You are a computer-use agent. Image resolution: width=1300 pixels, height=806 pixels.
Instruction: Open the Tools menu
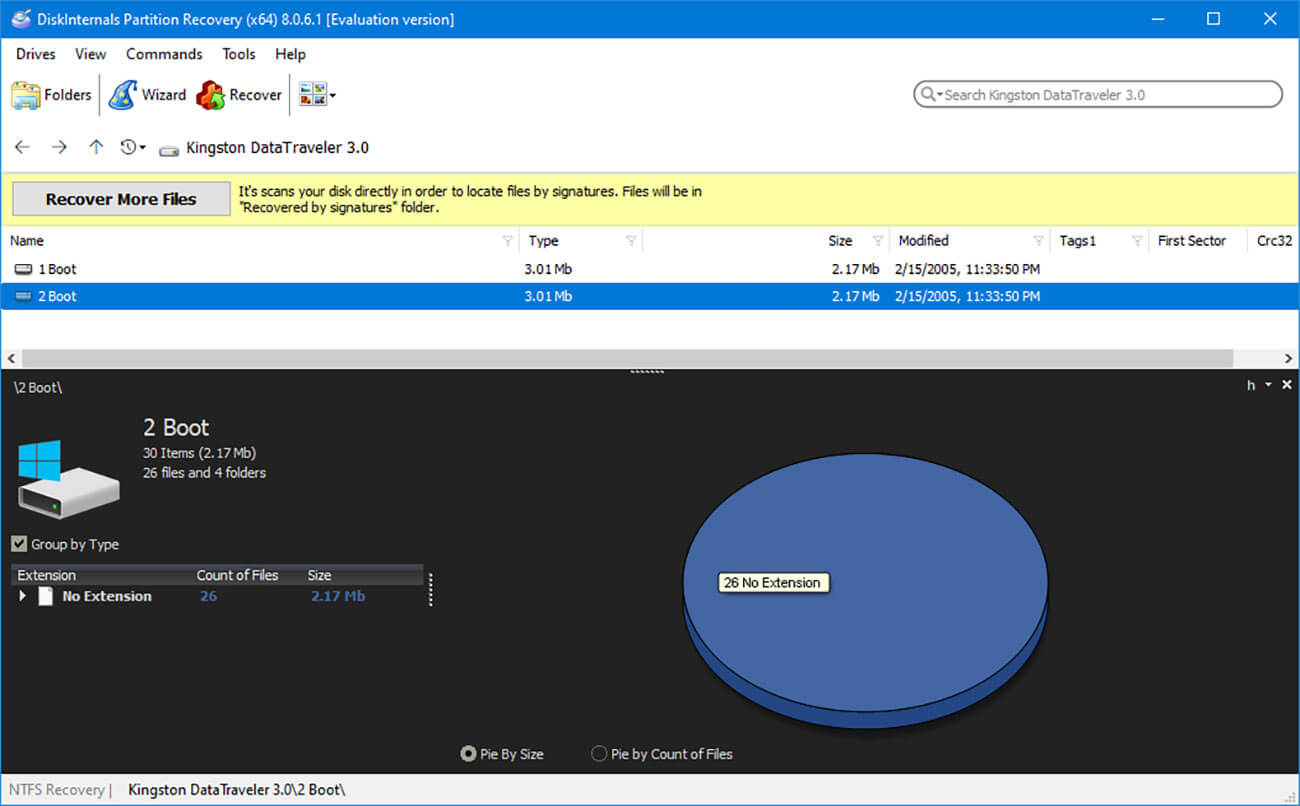click(239, 54)
